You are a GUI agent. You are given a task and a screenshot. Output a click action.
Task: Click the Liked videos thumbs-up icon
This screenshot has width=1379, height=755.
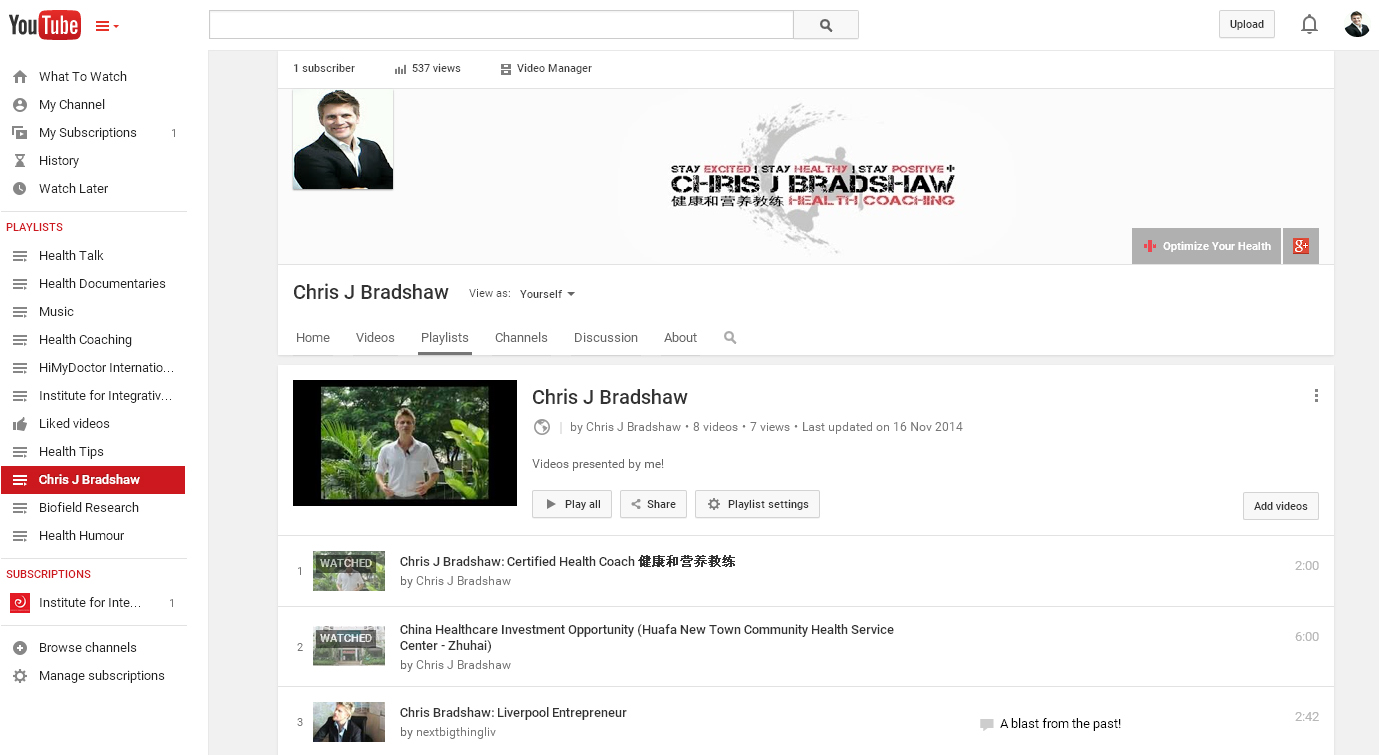20,423
